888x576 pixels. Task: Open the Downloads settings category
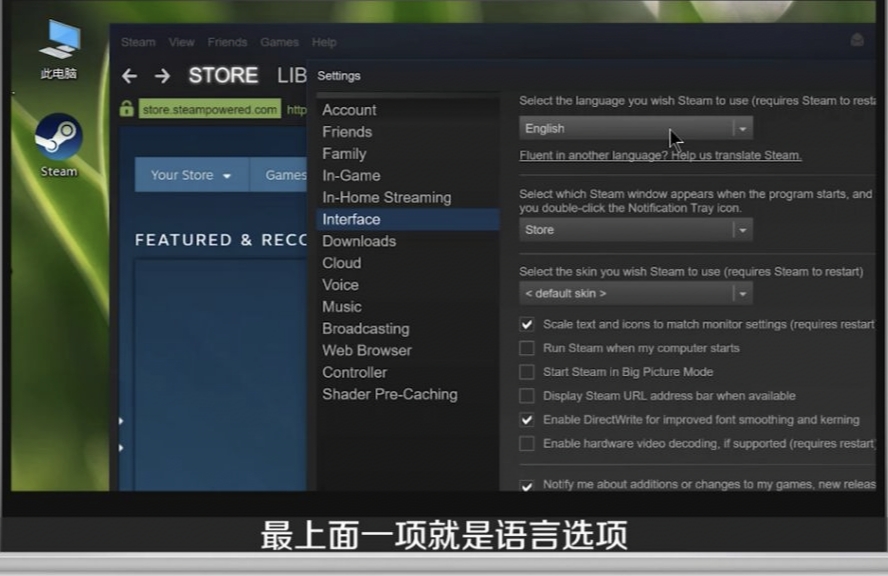408,241
